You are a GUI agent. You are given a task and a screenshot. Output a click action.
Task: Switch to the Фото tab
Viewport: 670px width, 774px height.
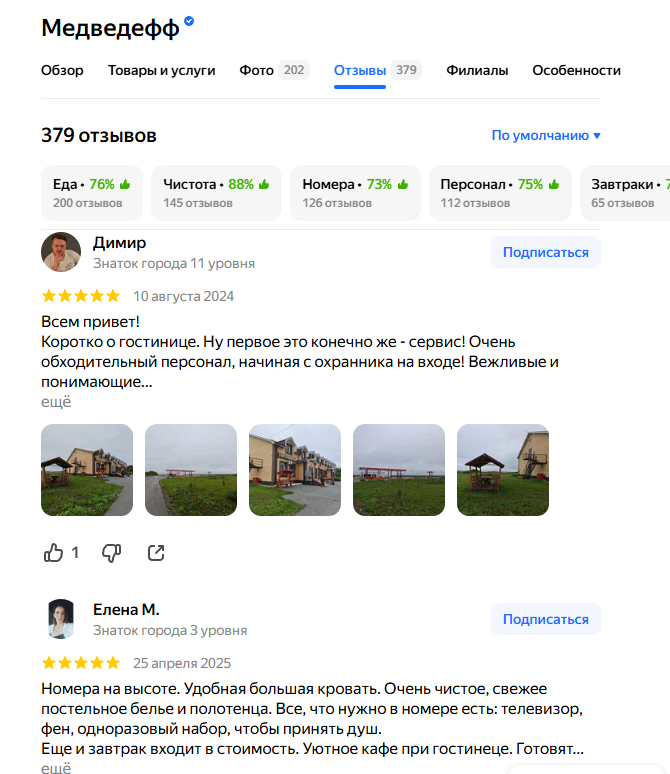coord(275,70)
